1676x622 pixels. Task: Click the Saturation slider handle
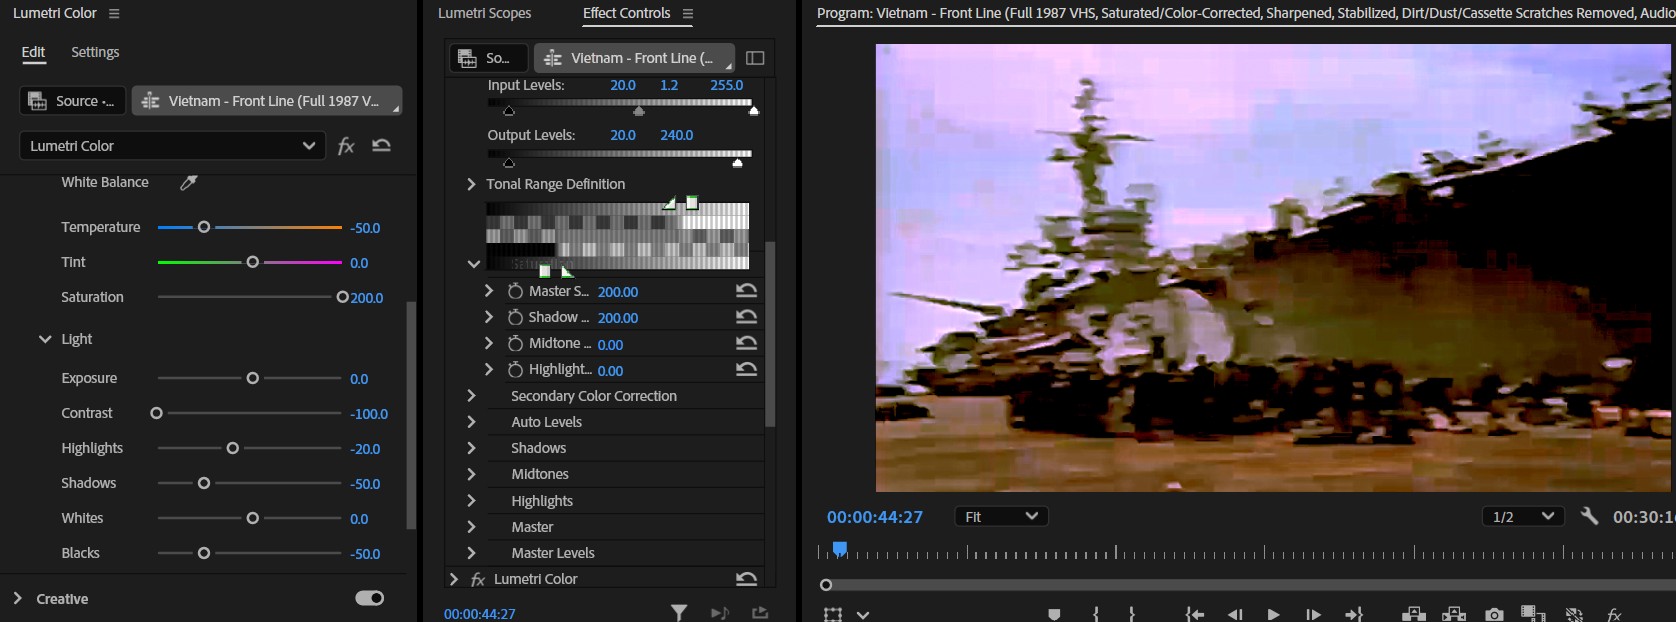[342, 297]
